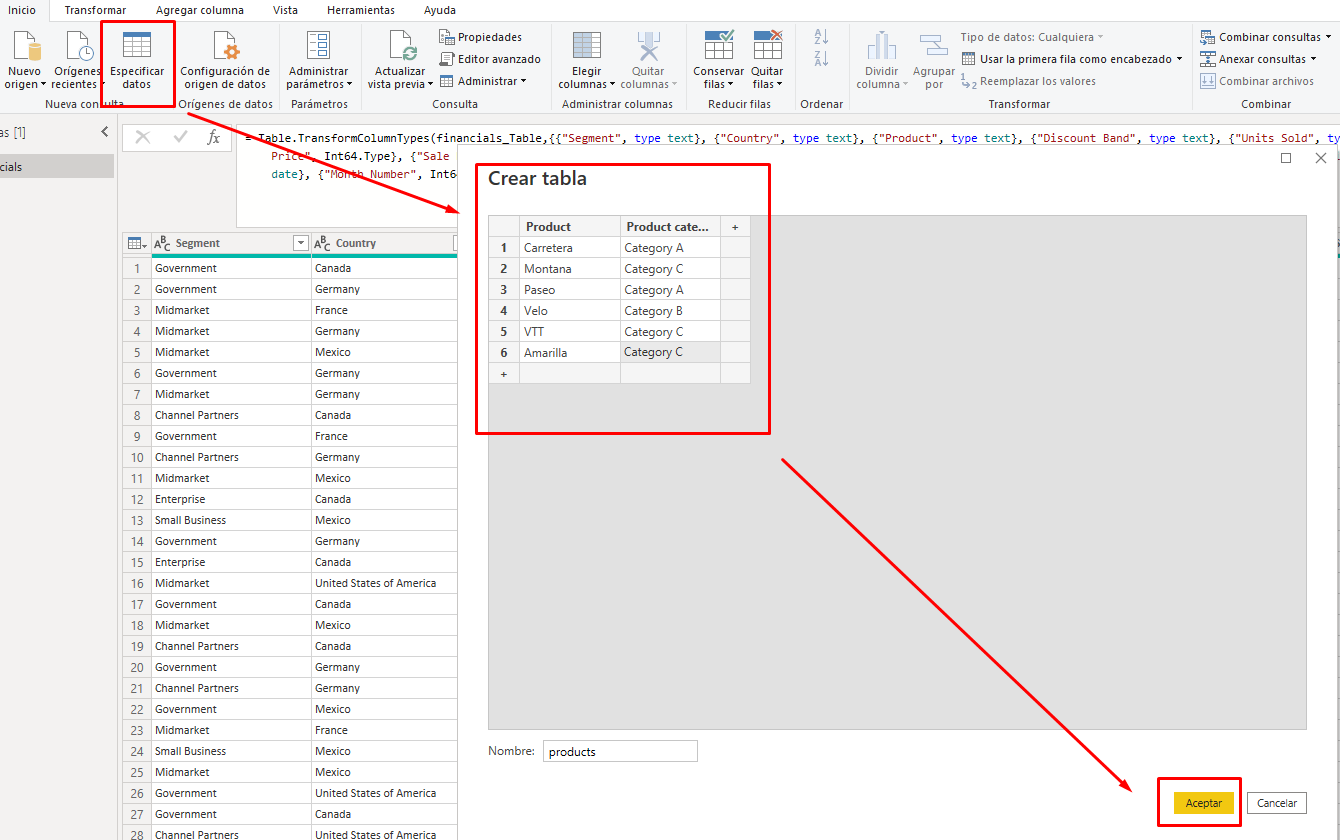Expand Usar la primera fila como encabezado

coord(1179,59)
